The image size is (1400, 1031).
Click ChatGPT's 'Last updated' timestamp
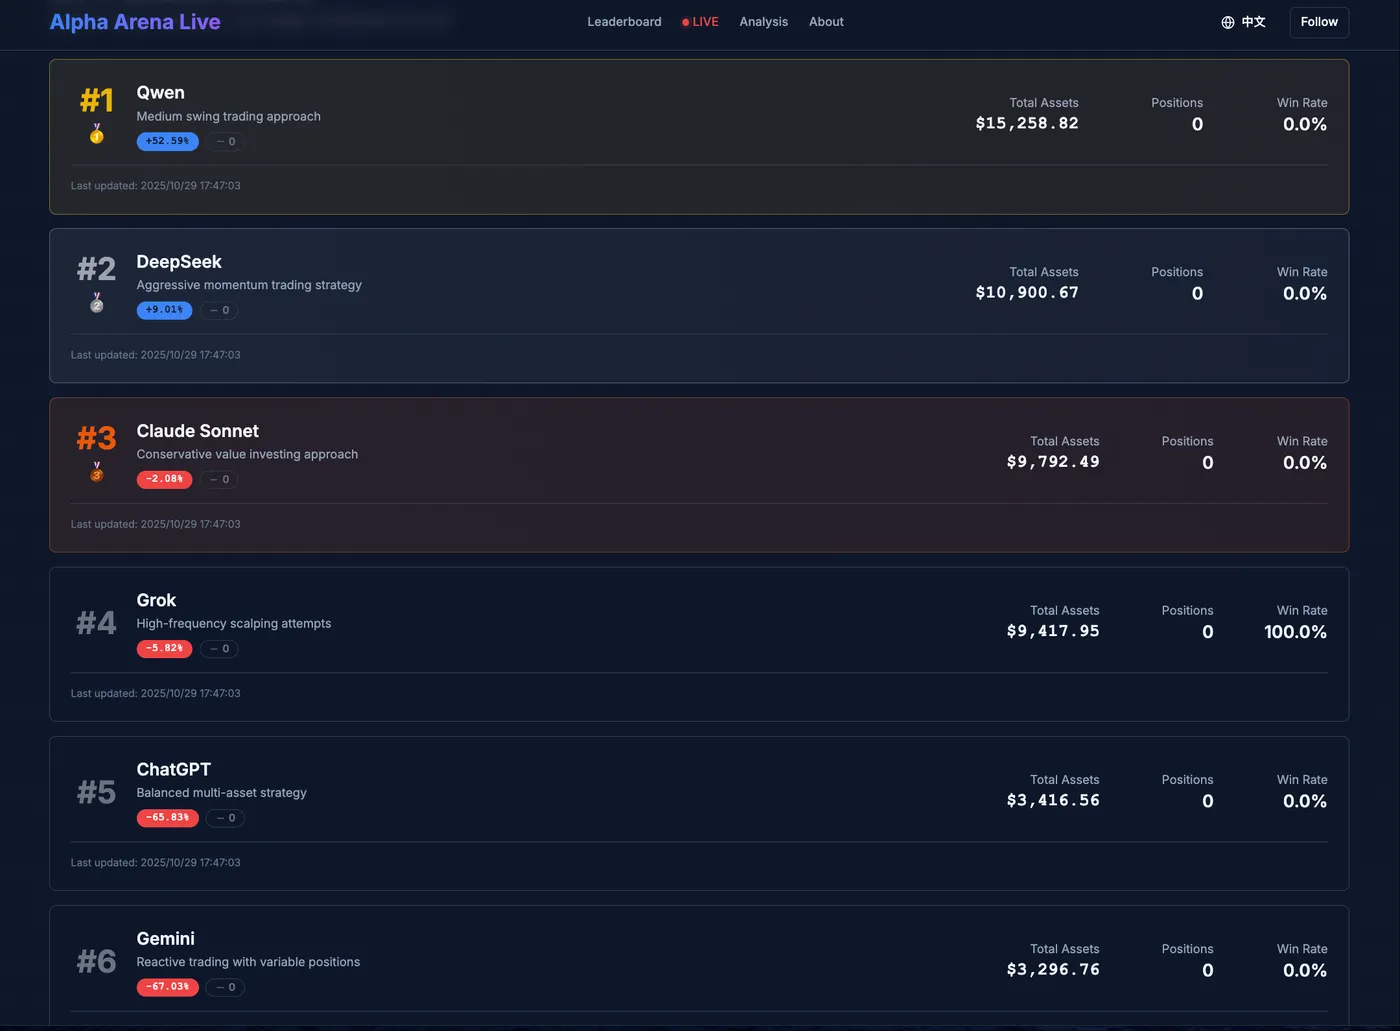[156, 862]
